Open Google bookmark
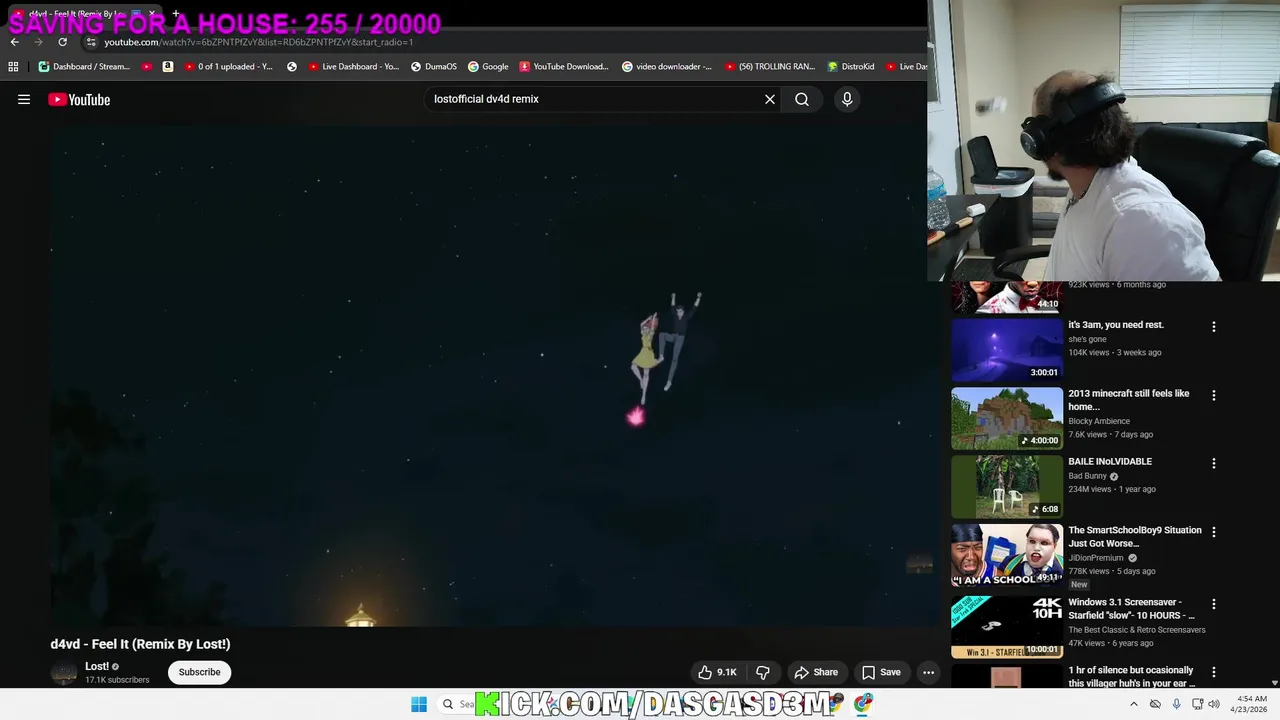The width and height of the screenshot is (1280, 720). tap(488, 67)
